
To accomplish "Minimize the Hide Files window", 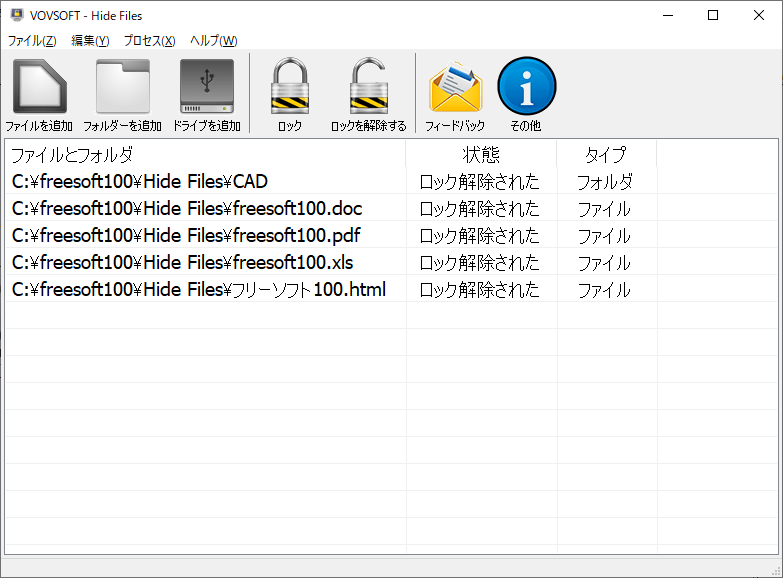I will pos(668,15).
